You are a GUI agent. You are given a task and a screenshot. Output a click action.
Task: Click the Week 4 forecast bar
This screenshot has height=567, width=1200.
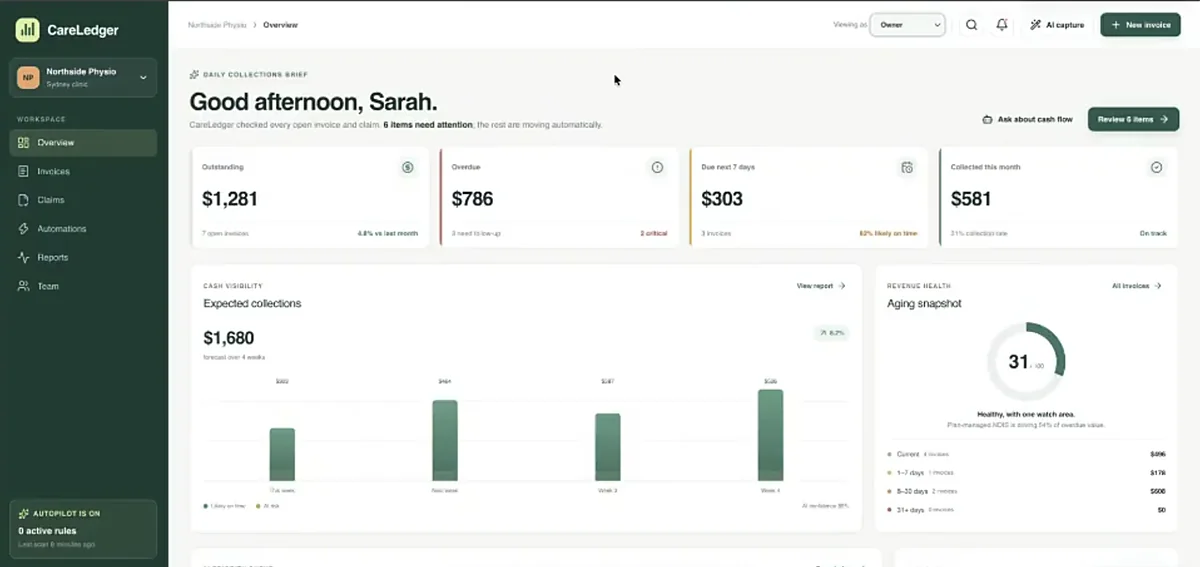click(770, 436)
